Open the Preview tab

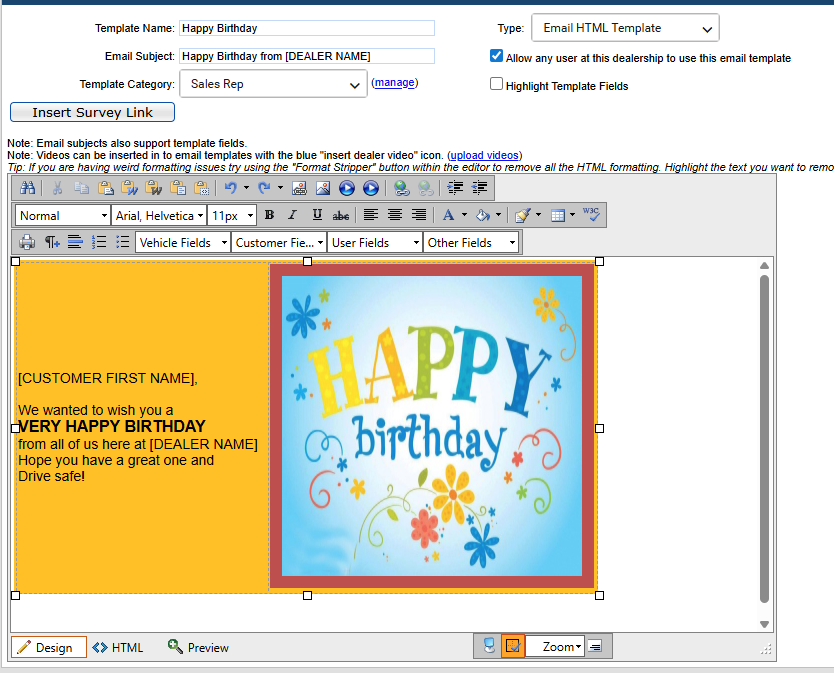pos(198,647)
